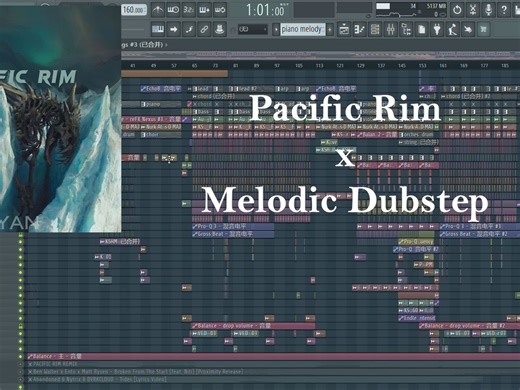The width and height of the screenshot is (520, 390).
Task: Select the piano pattern clip
Action: pyautogui.click(x=161, y=104)
